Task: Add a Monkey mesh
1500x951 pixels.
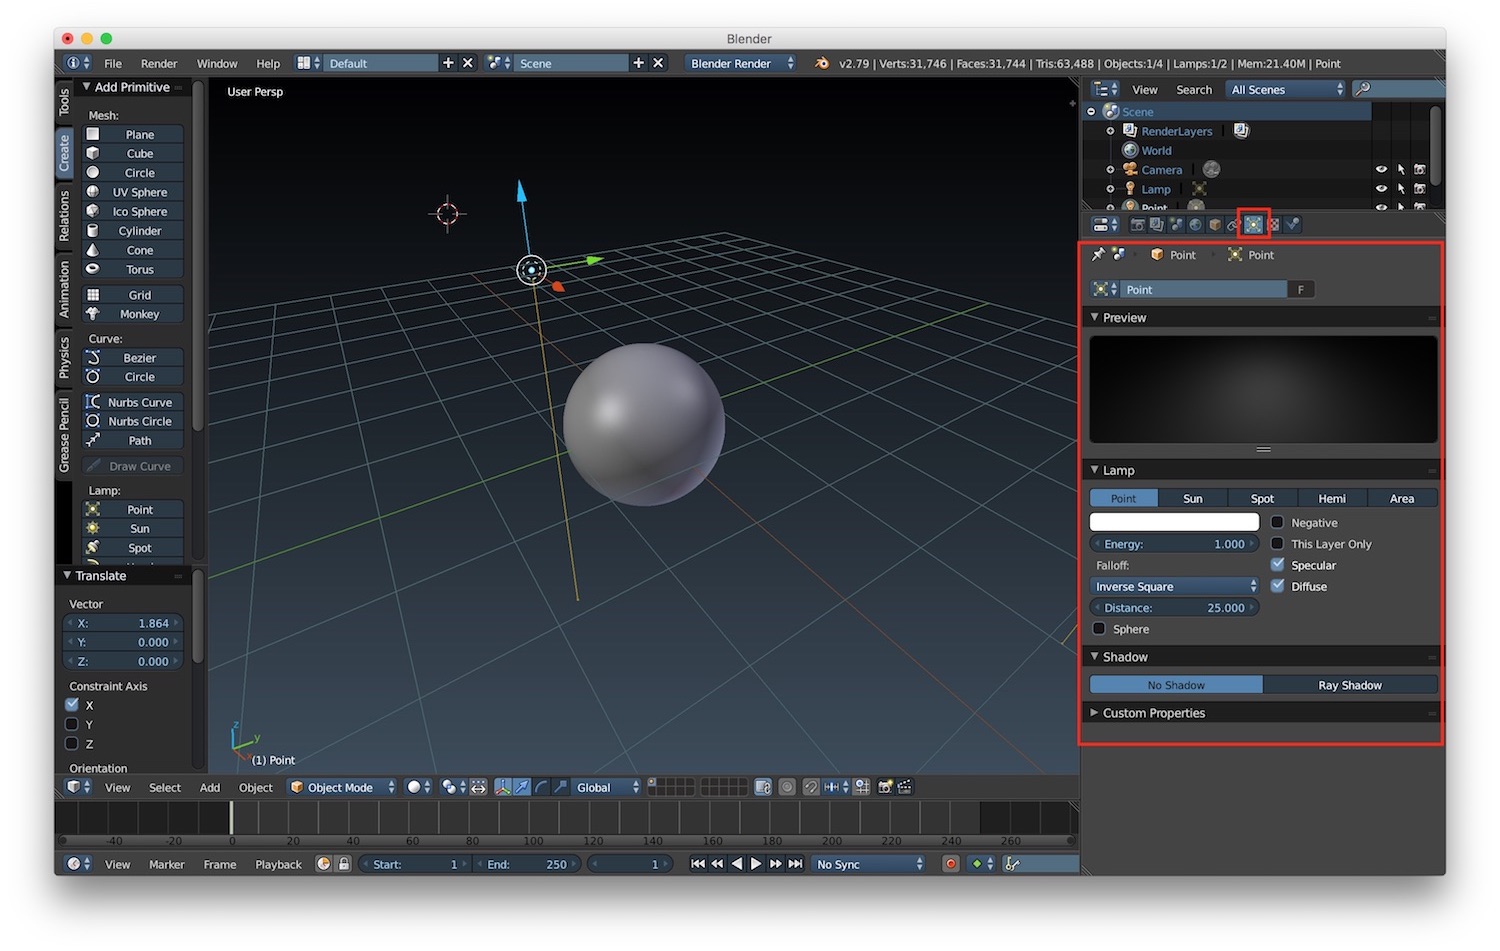Action: coord(133,314)
